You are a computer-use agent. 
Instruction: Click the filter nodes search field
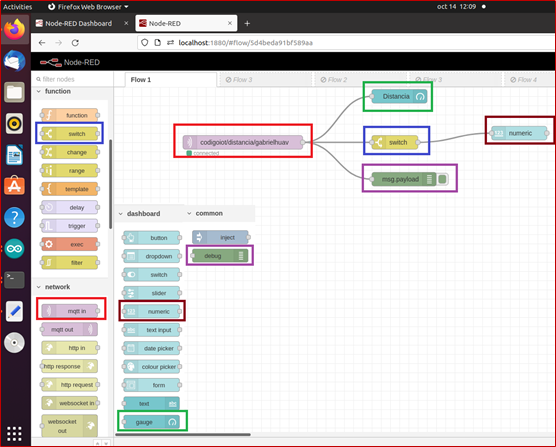click(x=73, y=79)
